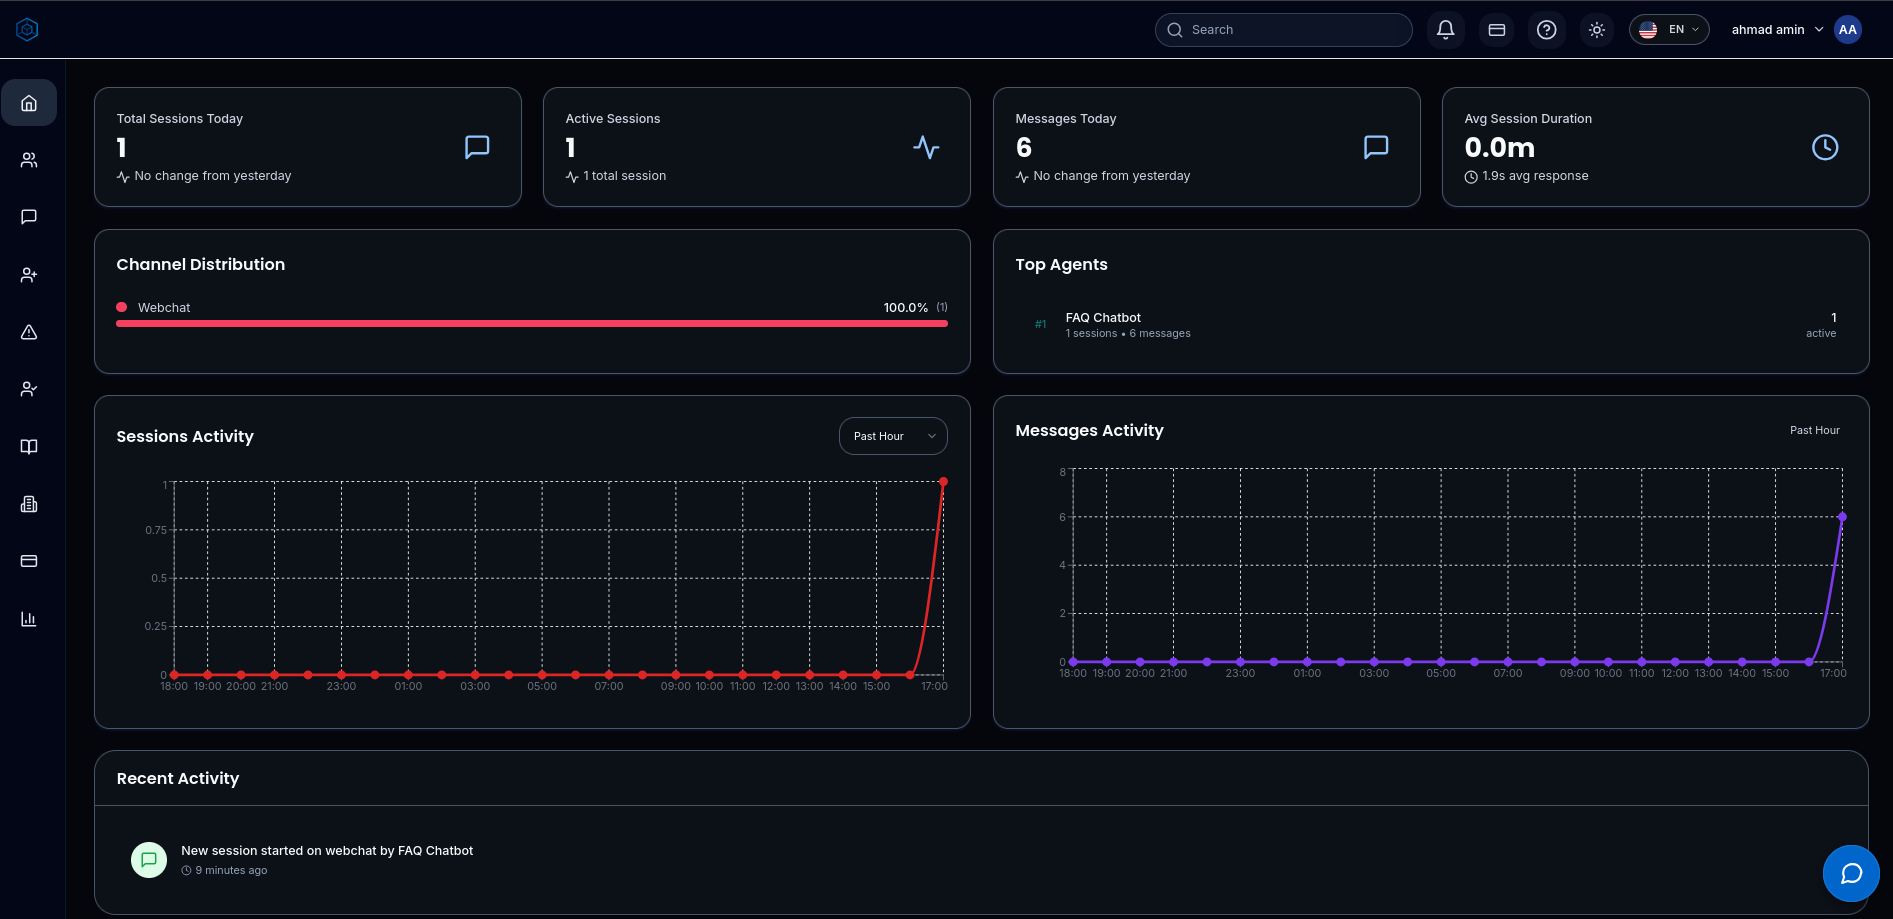This screenshot has height=919, width=1893.
Task: Expand the Sessions Activity Past Hour dropdown
Action: click(x=893, y=436)
